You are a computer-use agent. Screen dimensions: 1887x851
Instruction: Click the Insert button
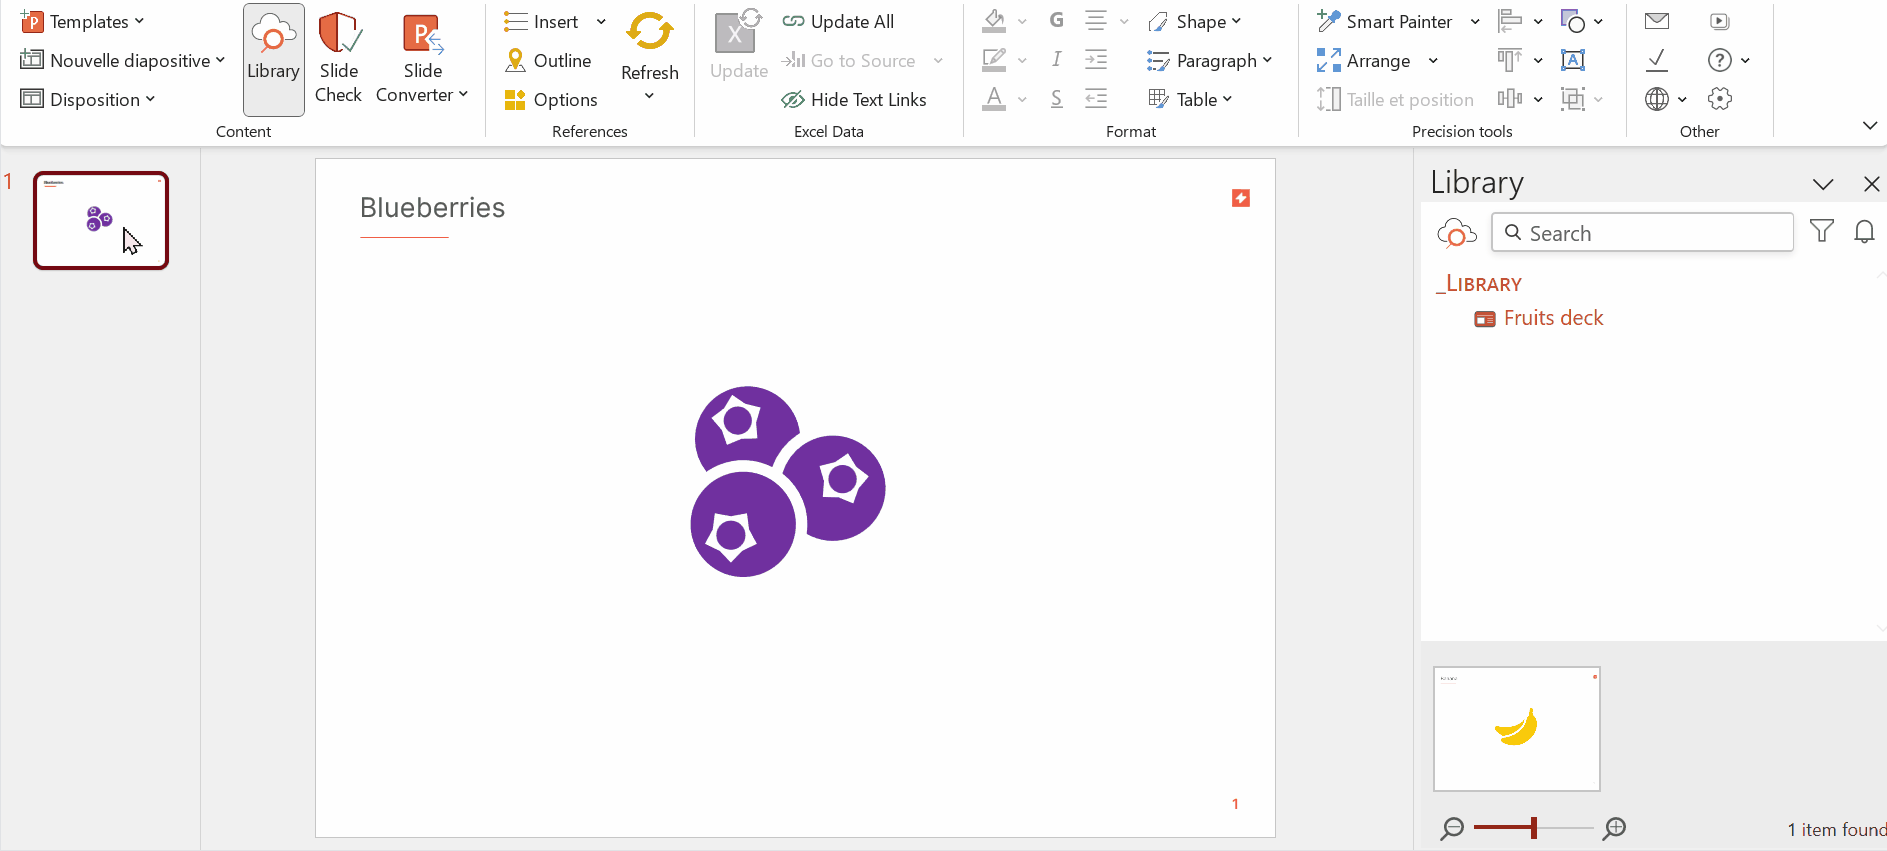(x=541, y=21)
